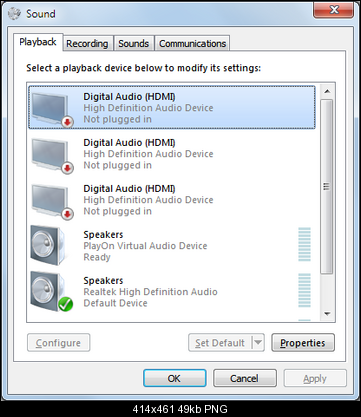Click the third 'Digital Audio (HDMI)' title

[x=129, y=189]
